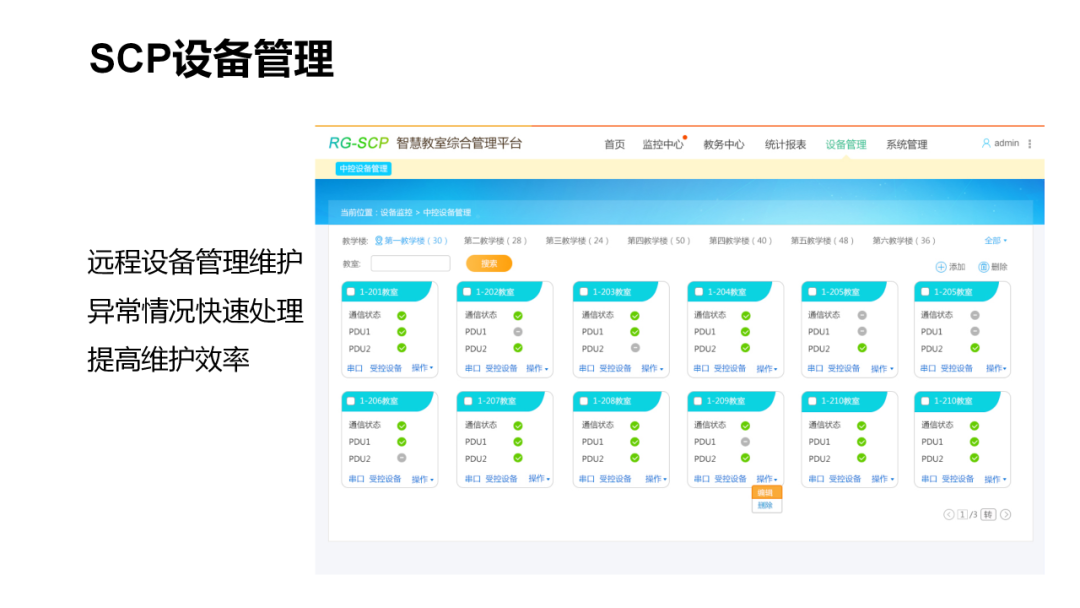Select 第五教学楼 ( 48 ) building filter
Screen dimensions: 1080x608
coord(822,240)
